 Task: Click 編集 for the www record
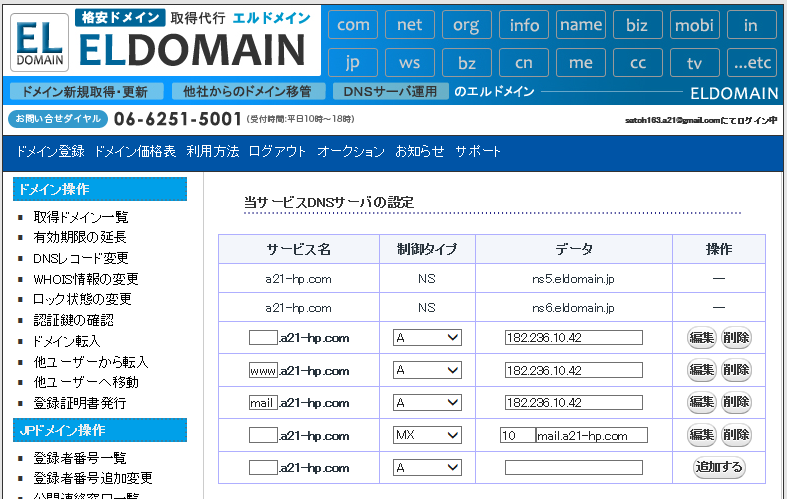(x=701, y=370)
